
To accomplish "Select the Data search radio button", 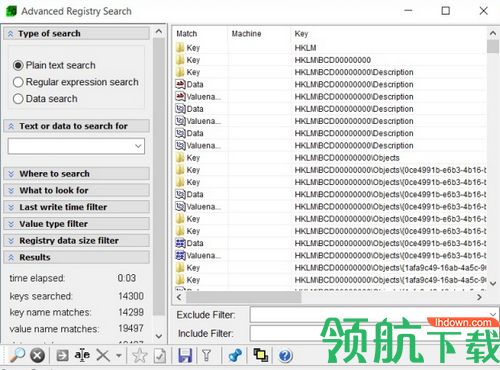I will pos(18,99).
